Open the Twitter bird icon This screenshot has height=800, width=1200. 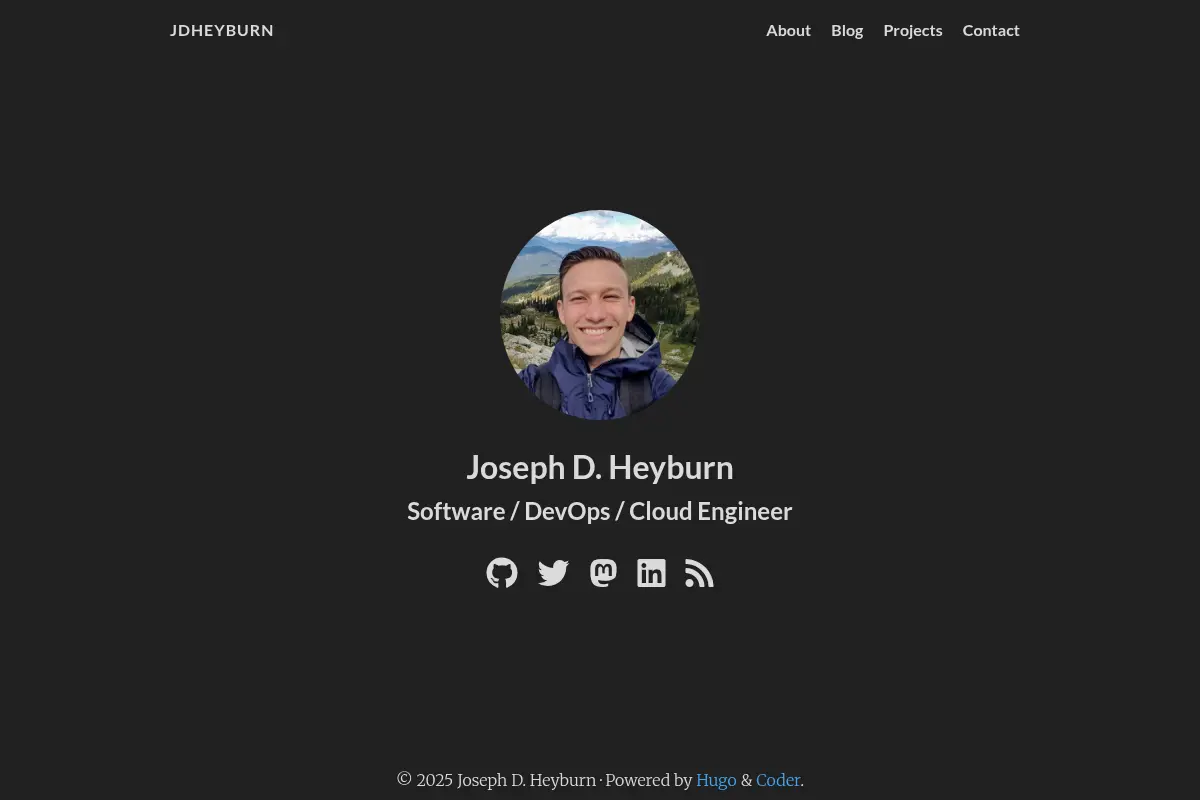click(553, 573)
